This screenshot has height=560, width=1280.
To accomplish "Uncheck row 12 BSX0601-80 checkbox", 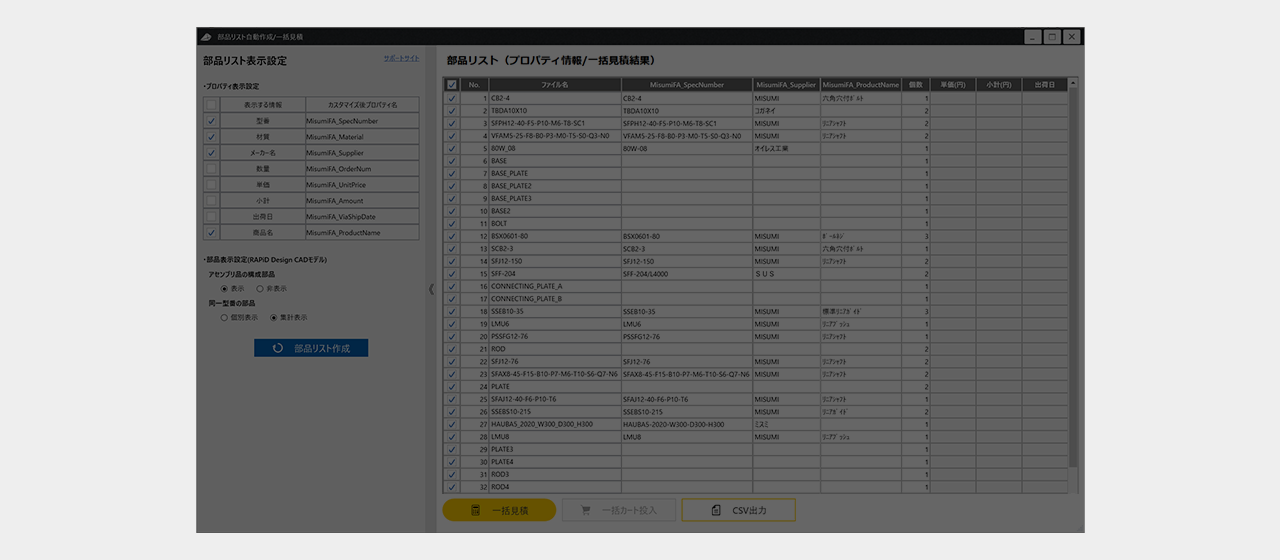I will click(452, 236).
